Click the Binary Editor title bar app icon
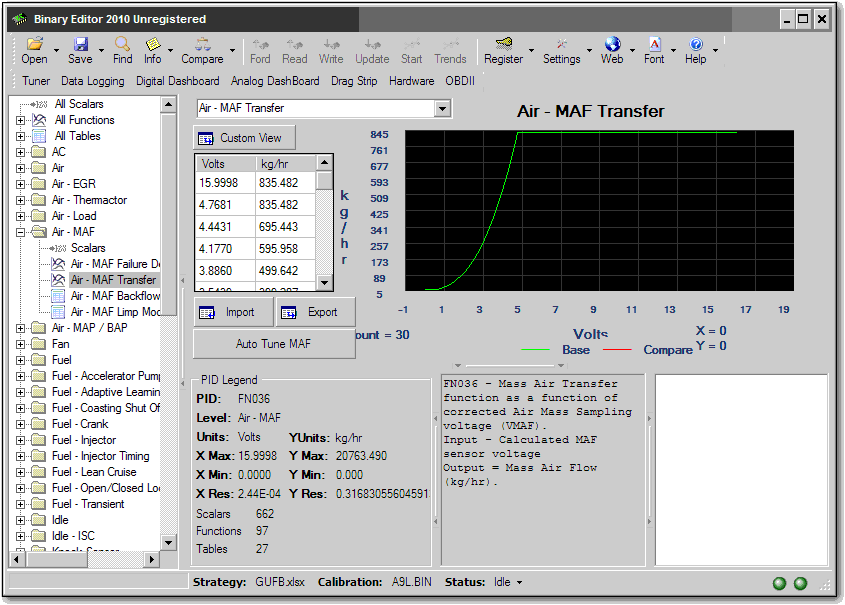Screen dimensions: 845x605 coord(20,19)
